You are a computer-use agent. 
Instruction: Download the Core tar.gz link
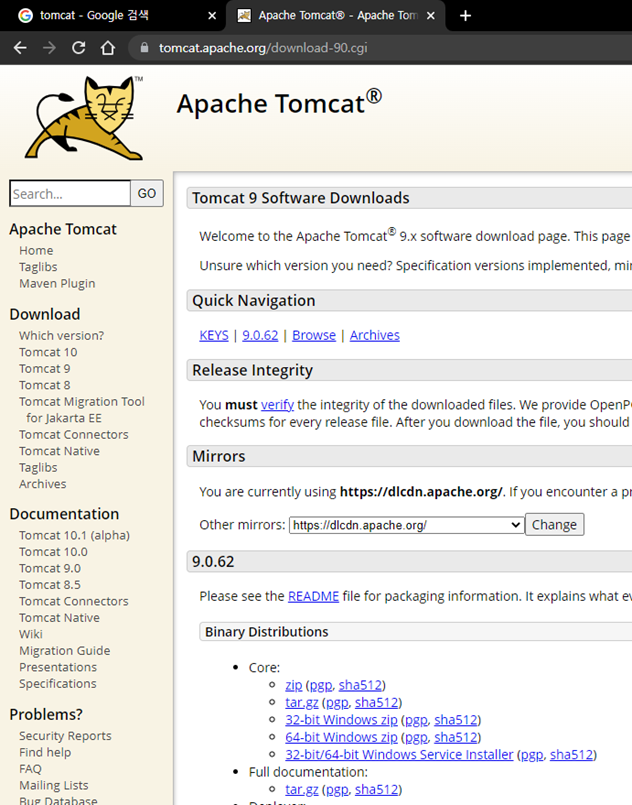302,703
